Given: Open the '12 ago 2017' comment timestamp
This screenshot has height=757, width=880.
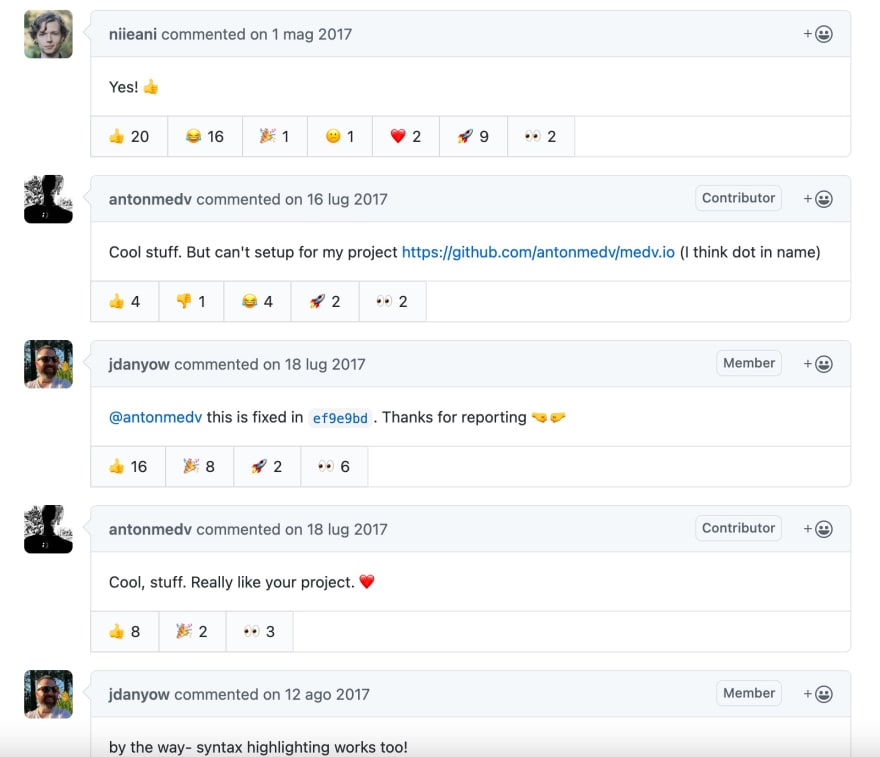Looking at the screenshot, I should [327, 694].
